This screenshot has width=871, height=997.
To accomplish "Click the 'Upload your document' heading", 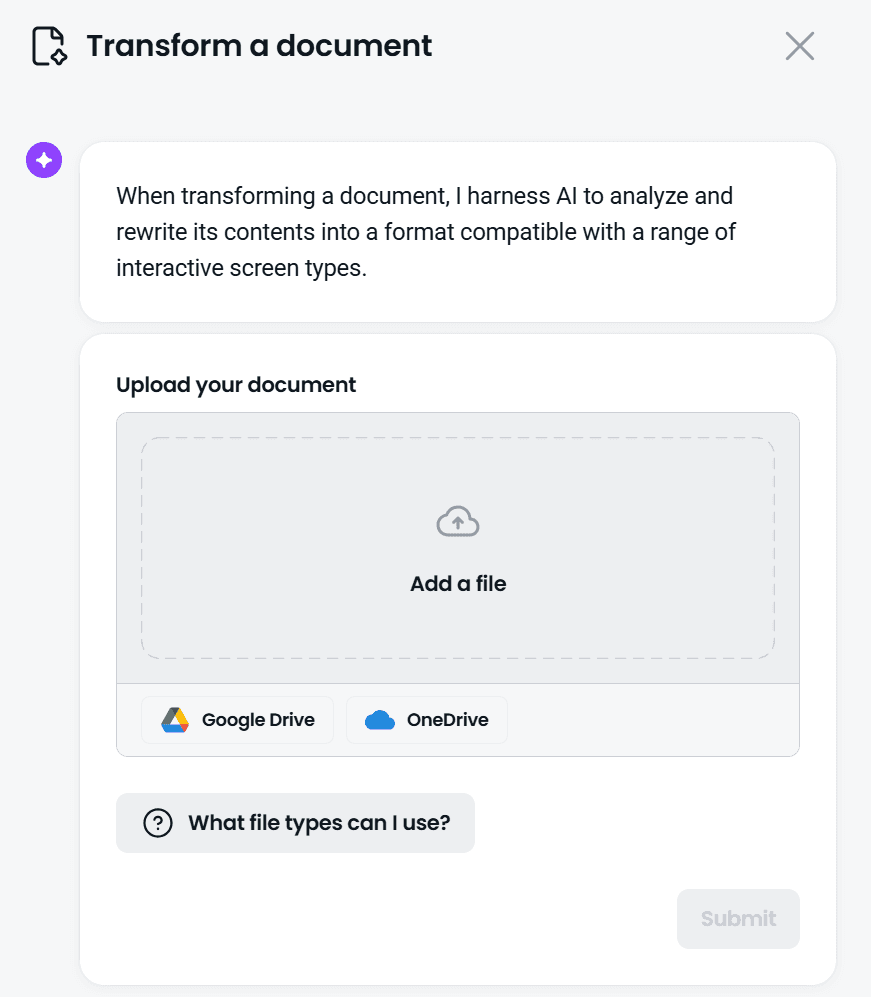I will click(236, 385).
